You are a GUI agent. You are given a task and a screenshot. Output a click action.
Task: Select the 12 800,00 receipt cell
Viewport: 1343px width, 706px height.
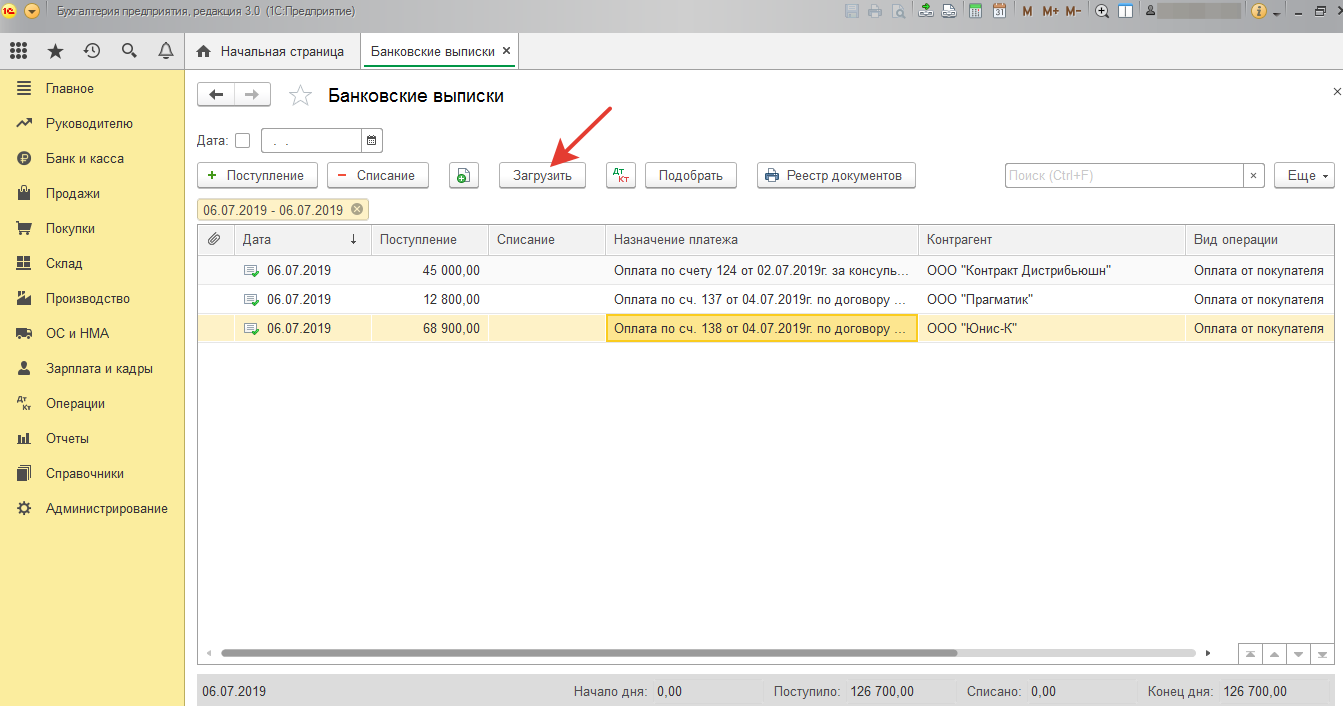[430, 300]
